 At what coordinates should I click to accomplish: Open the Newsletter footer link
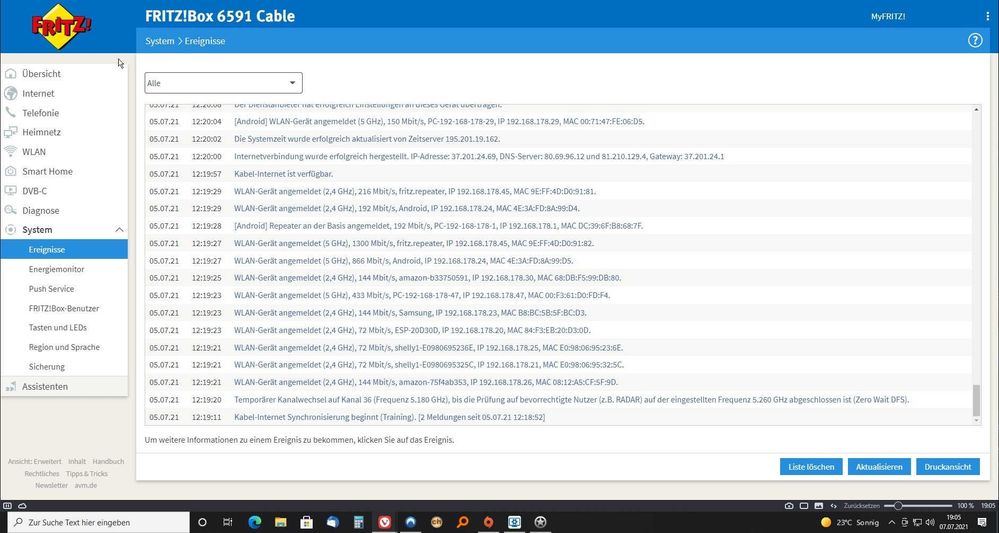coord(52,485)
